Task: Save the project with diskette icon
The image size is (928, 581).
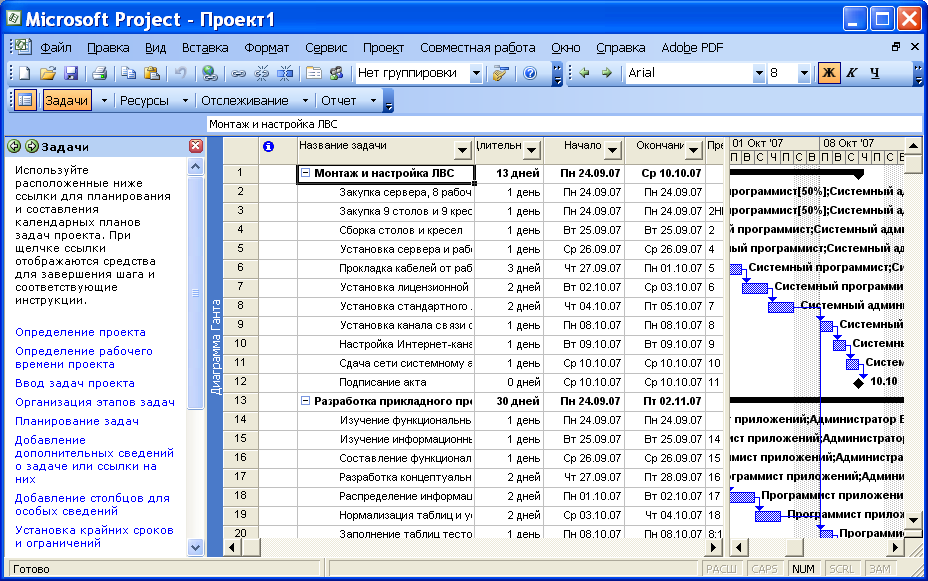Action: click(70, 73)
